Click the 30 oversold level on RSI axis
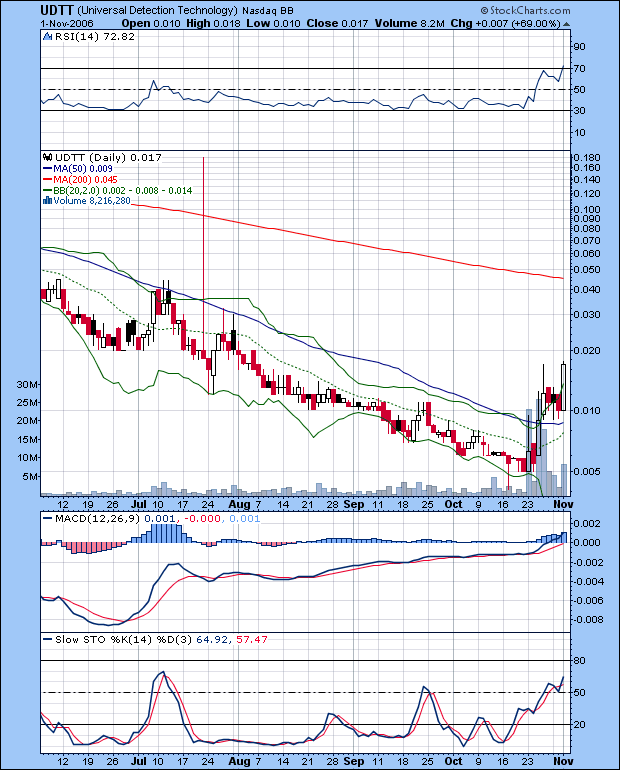620x770 pixels. point(579,110)
